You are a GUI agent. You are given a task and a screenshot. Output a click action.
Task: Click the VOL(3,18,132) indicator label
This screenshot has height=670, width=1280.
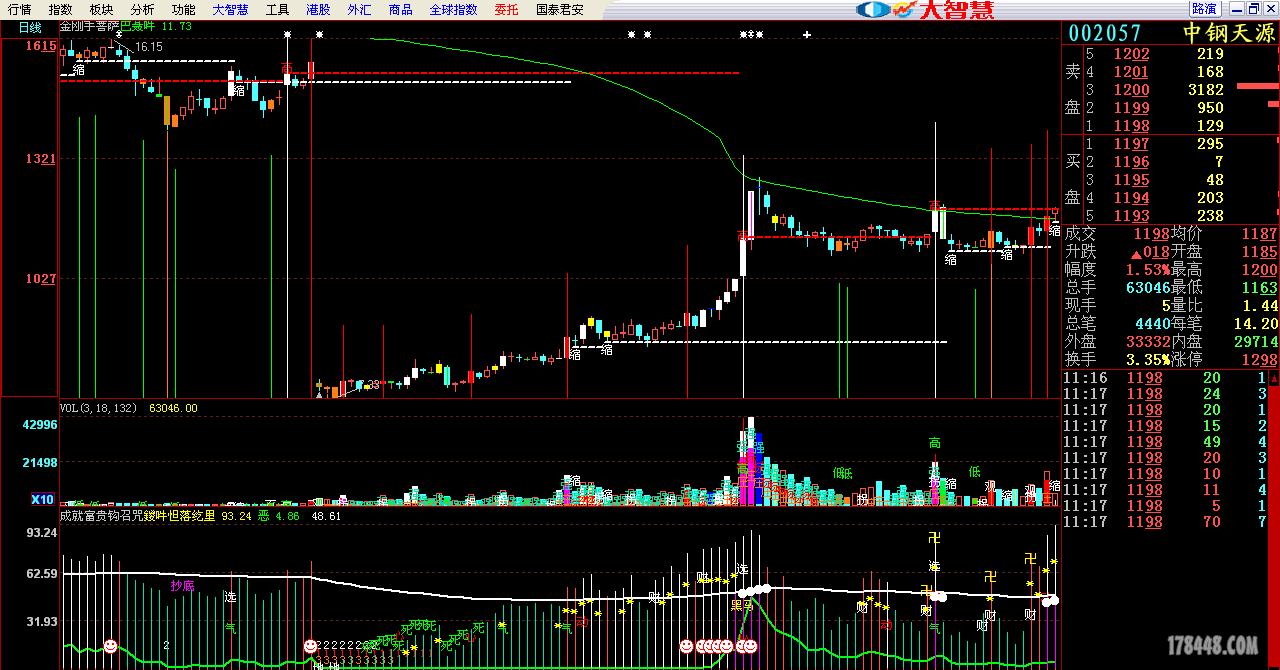pyautogui.click(x=100, y=408)
